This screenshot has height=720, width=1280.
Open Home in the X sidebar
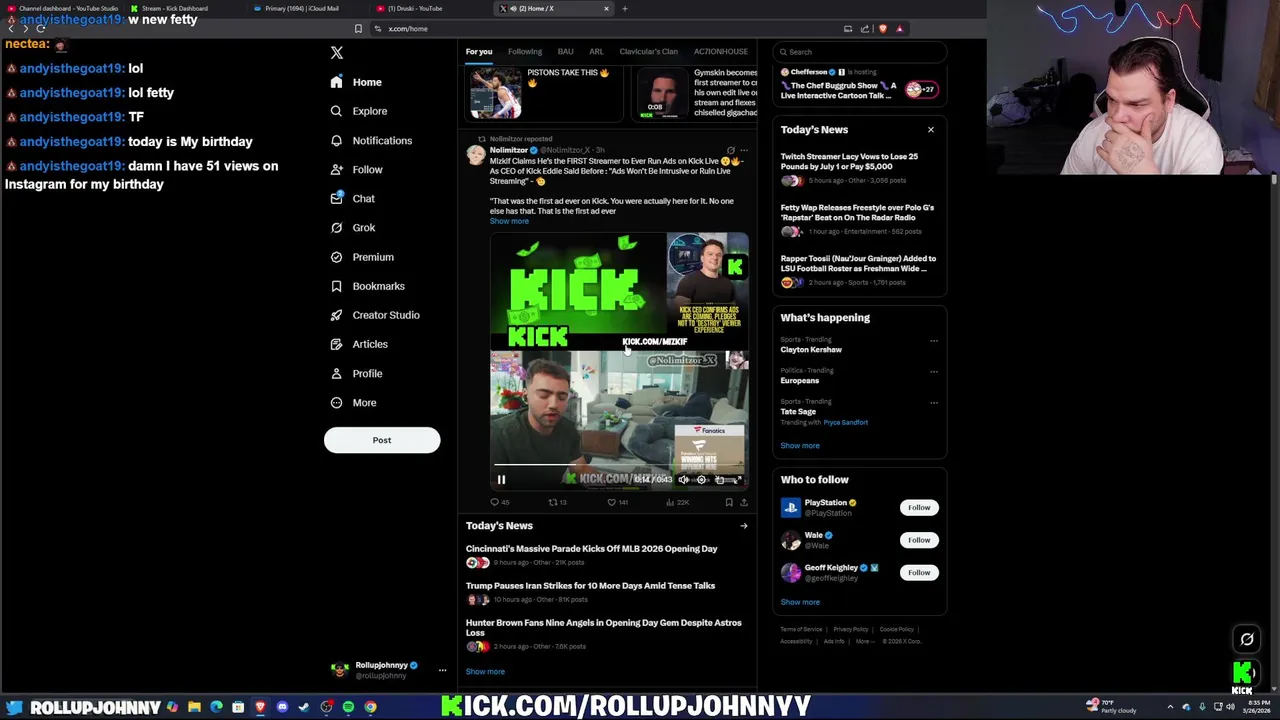(356, 82)
